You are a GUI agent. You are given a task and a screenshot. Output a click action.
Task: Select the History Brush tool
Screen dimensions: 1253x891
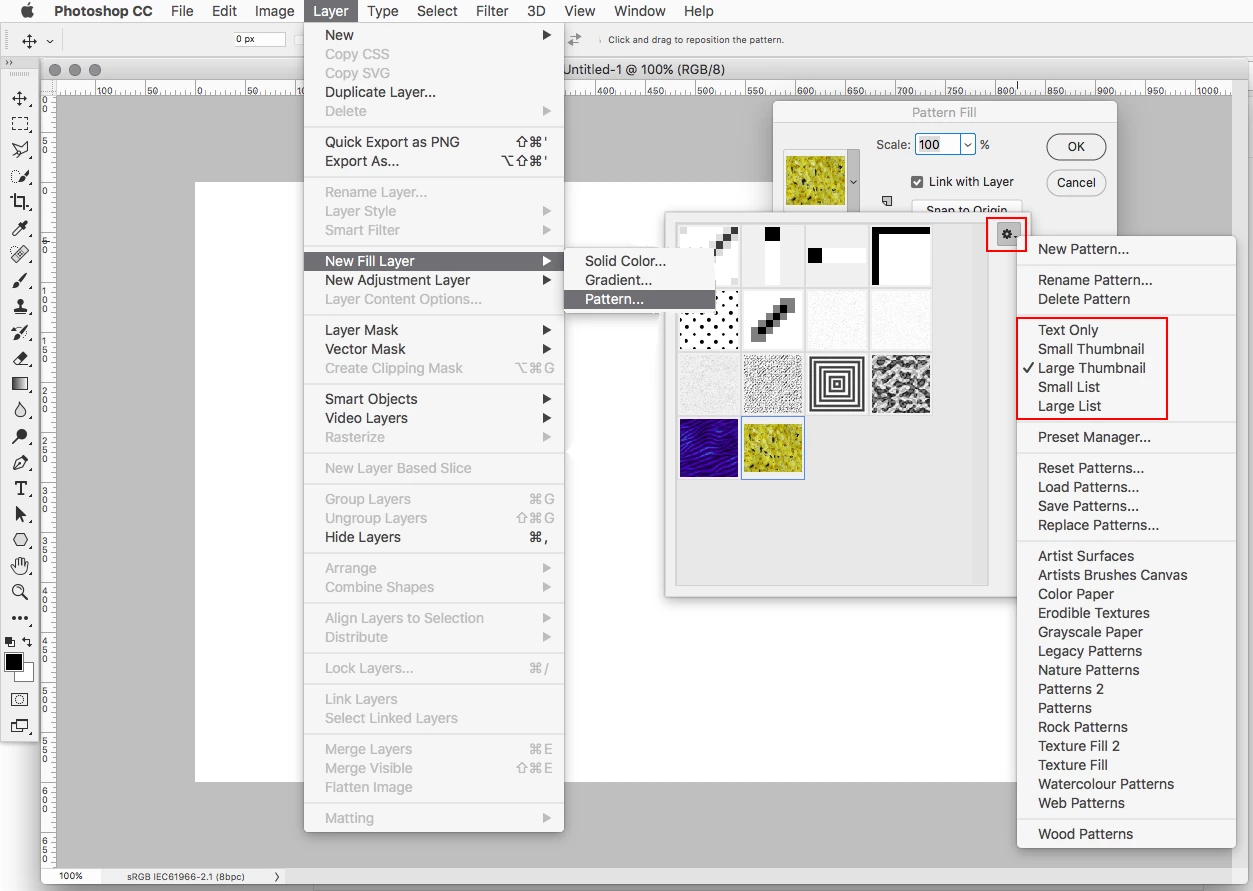click(20, 332)
